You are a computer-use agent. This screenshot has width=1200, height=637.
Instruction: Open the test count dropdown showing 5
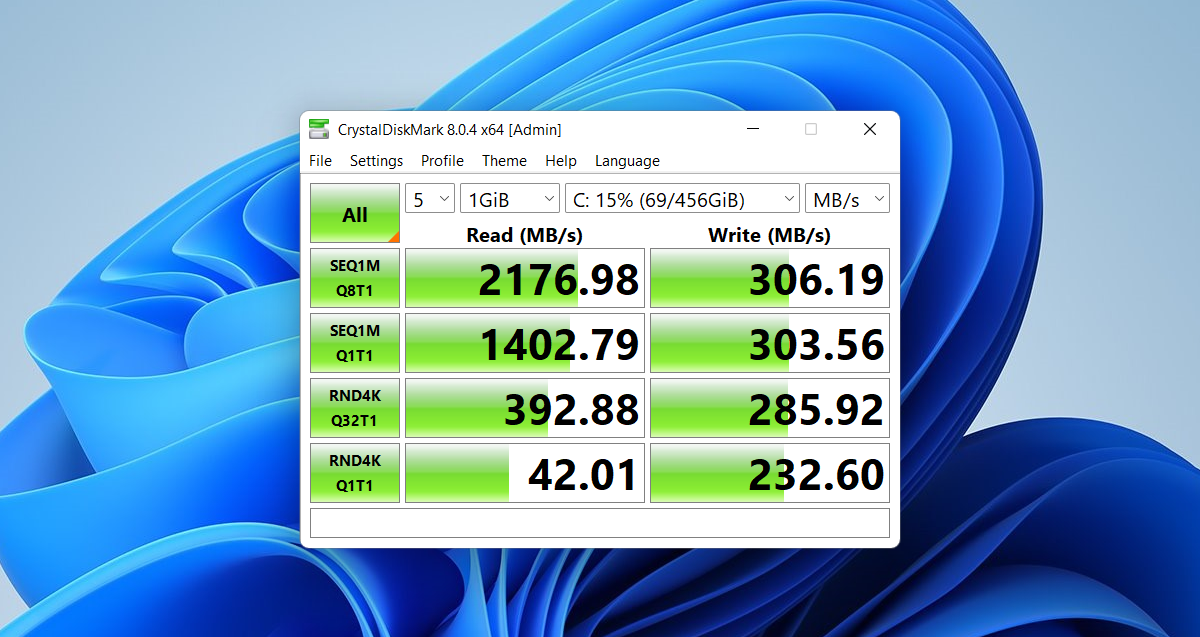coord(430,199)
